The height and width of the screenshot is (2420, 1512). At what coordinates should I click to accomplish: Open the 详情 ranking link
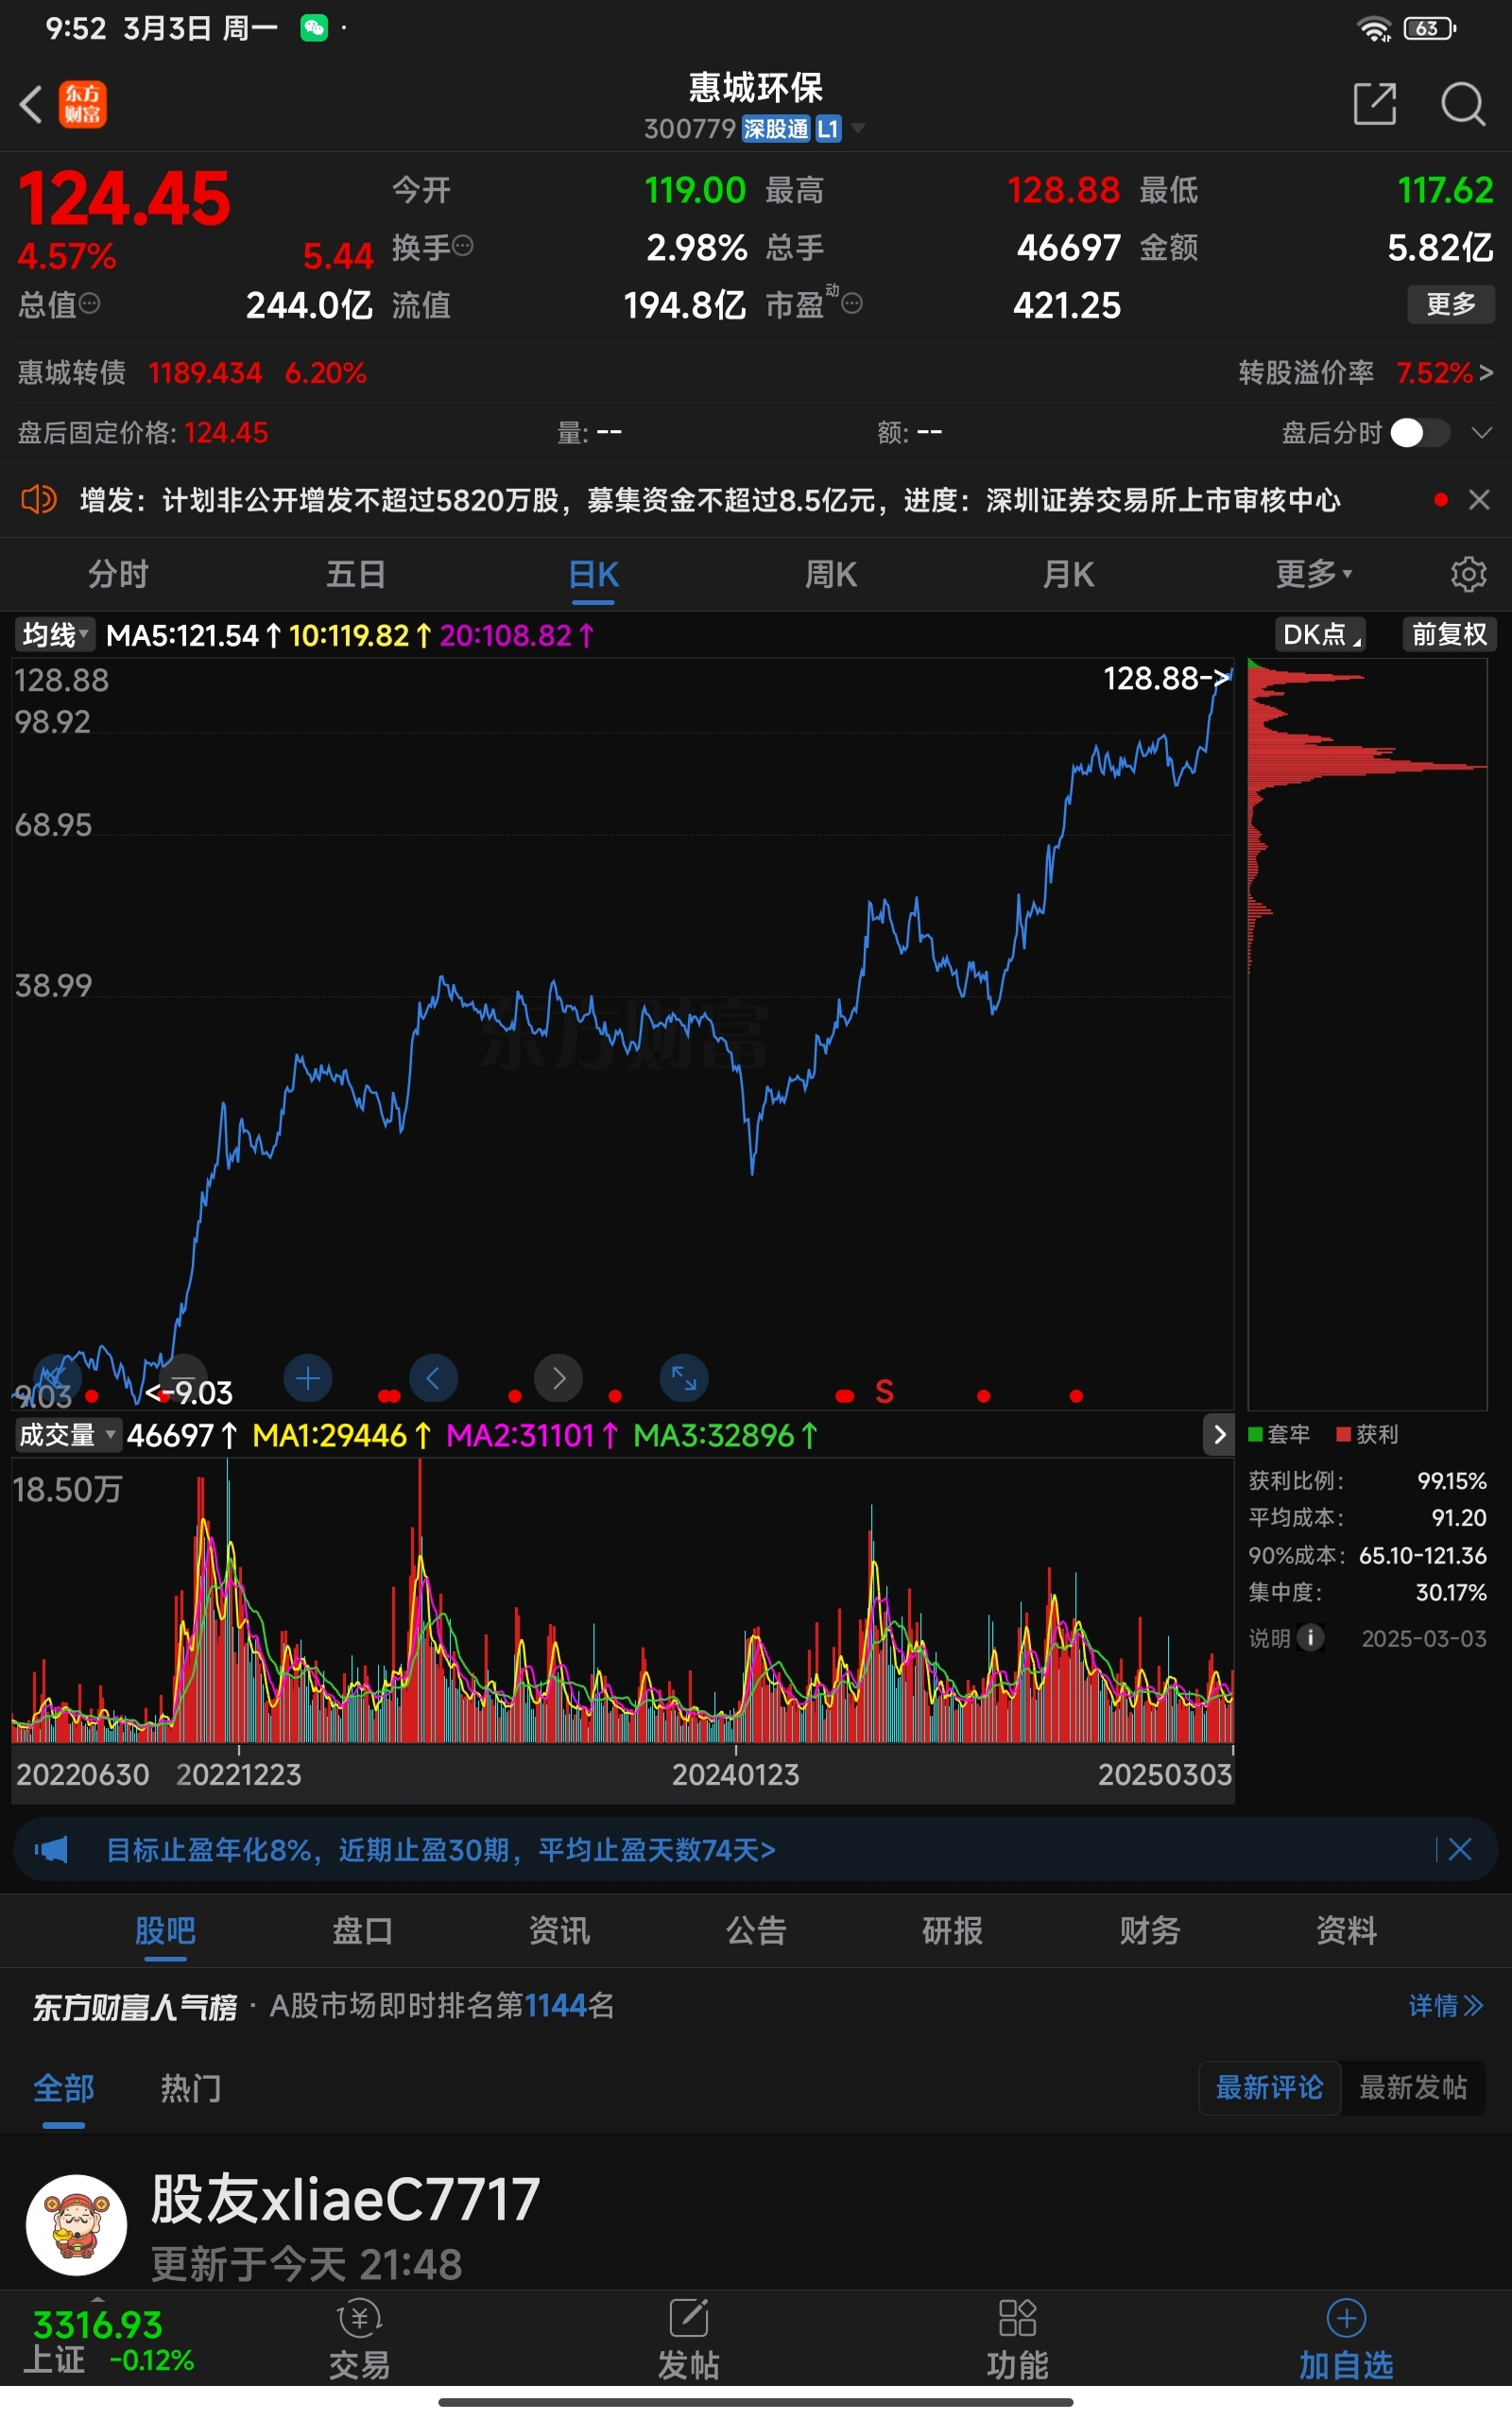(1446, 2005)
